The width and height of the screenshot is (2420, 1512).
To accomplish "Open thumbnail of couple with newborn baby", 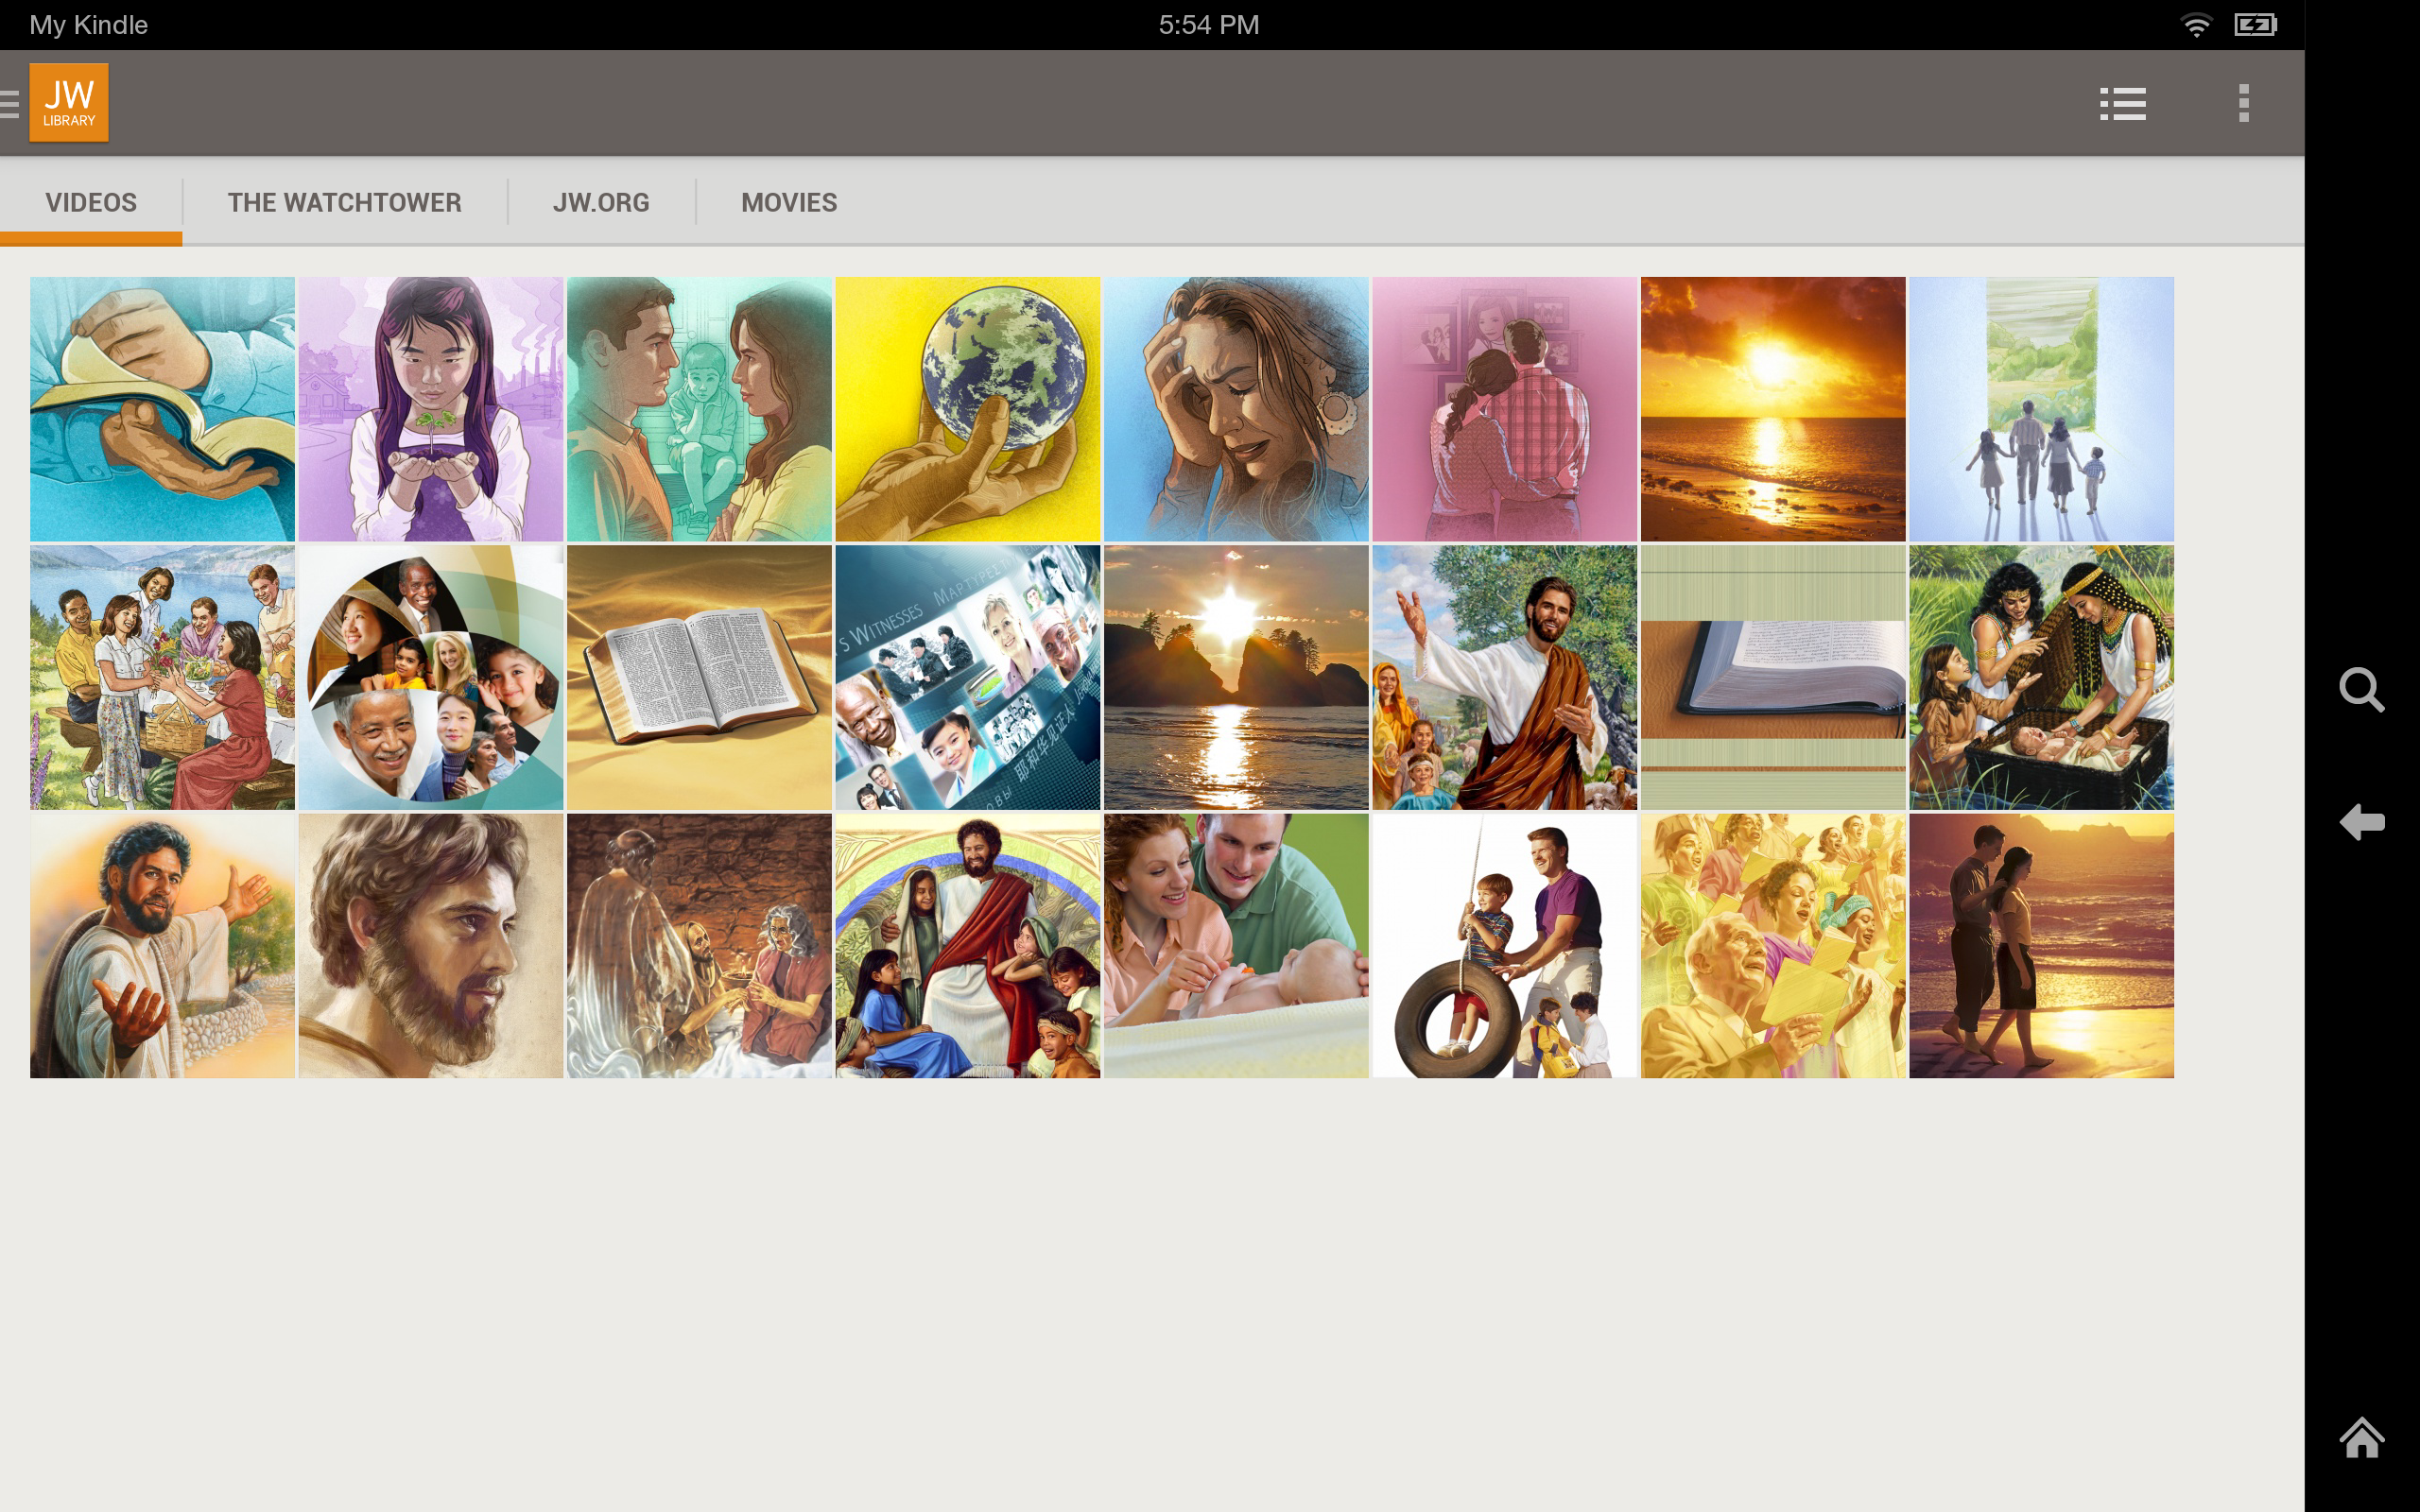I will pyautogui.click(x=1235, y=945).
